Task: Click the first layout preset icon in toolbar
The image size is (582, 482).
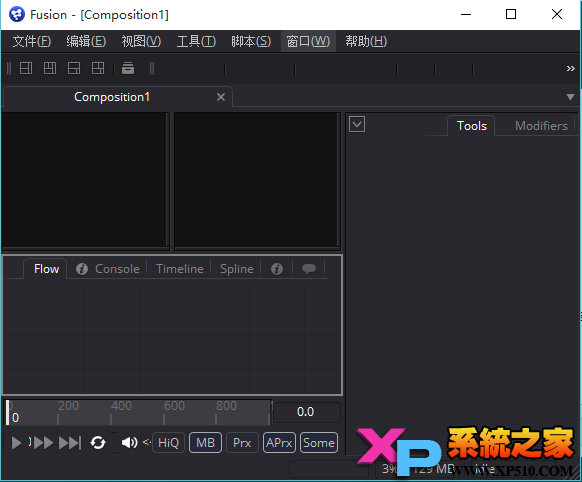Action: click(26, 68)
